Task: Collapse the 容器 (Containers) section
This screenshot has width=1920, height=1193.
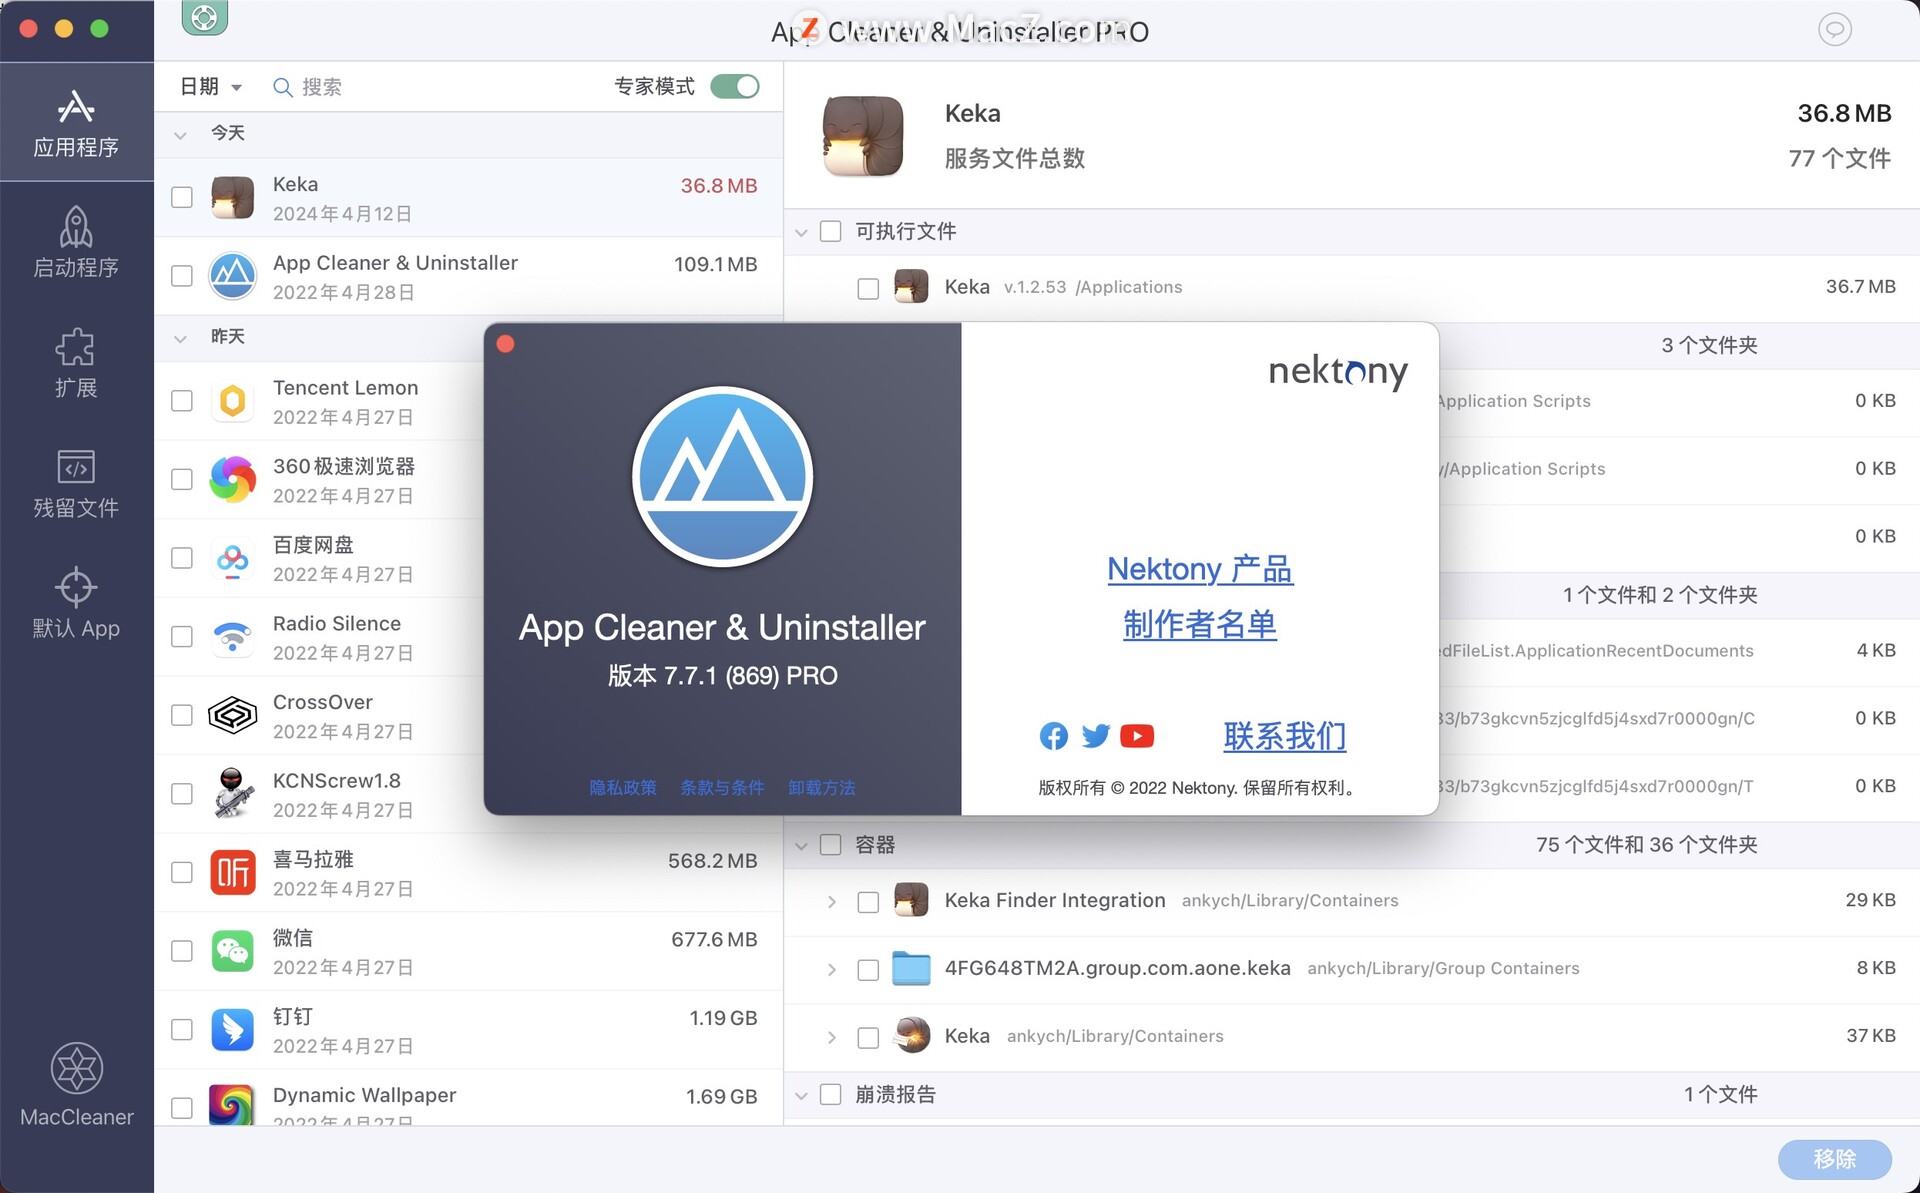Action: tap(801, 846)
